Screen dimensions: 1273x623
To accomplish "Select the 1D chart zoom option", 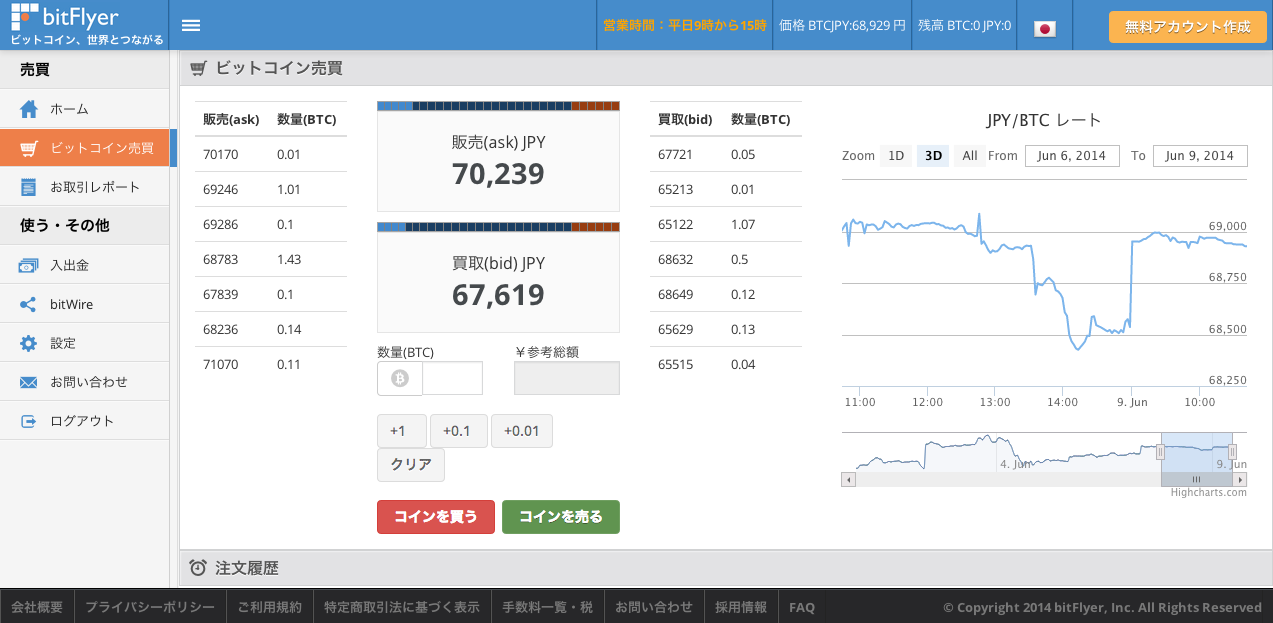I will [x=896, y=156].
